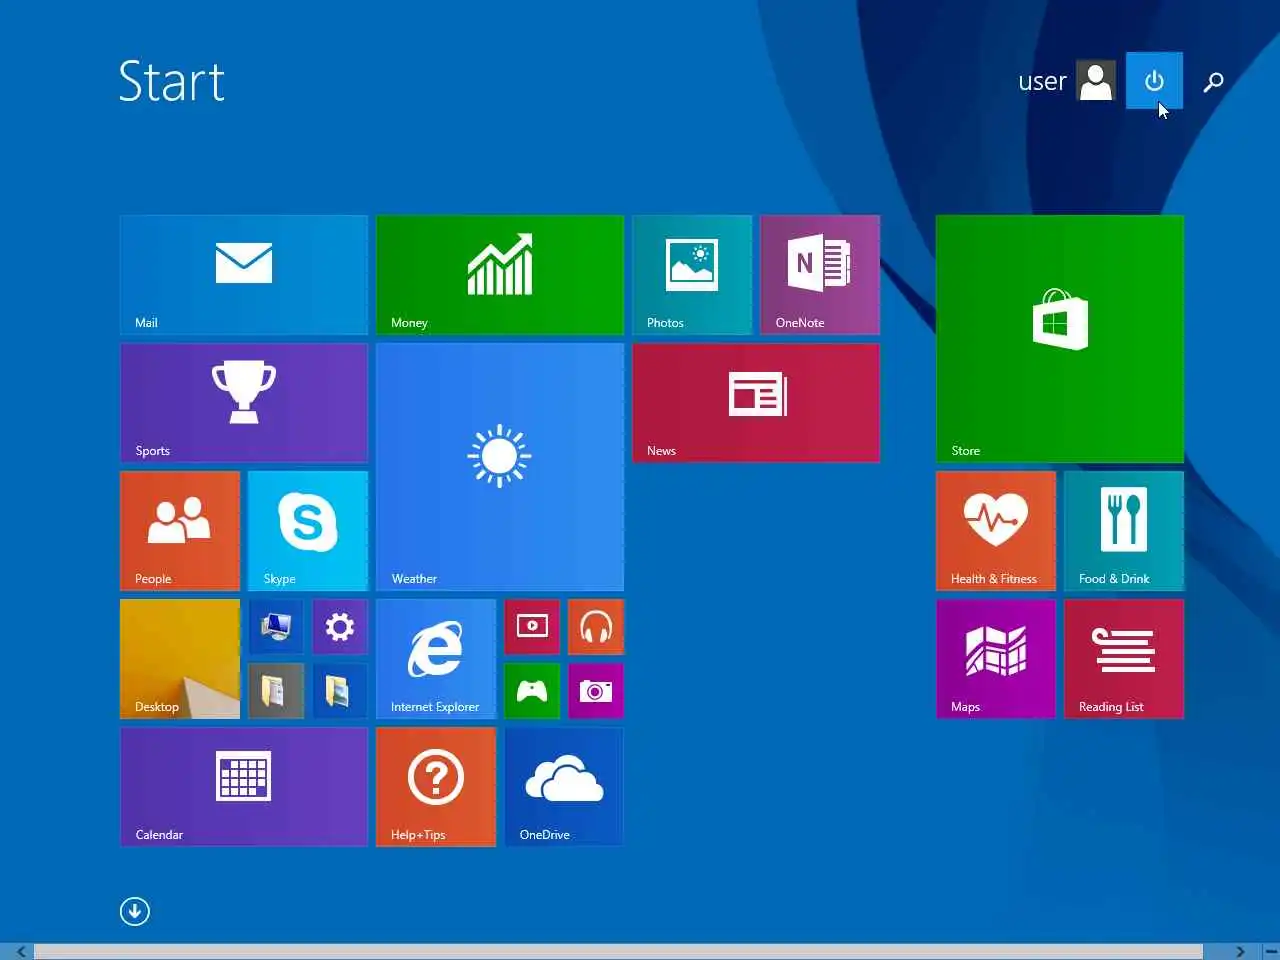
Task: Click the power options button
Action: tap(1154, 81)
